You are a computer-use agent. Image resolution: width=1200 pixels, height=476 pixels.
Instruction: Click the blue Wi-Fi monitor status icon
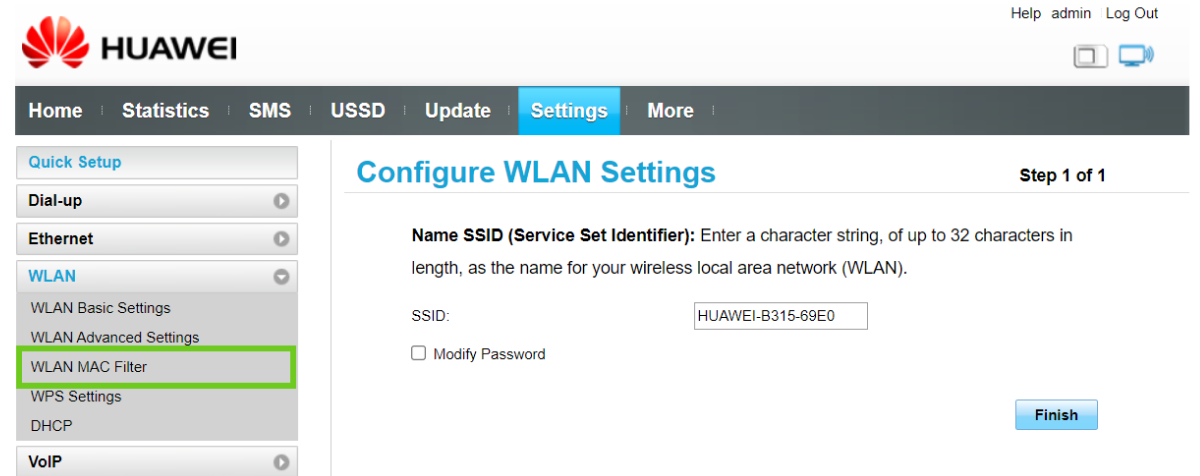1135,56
